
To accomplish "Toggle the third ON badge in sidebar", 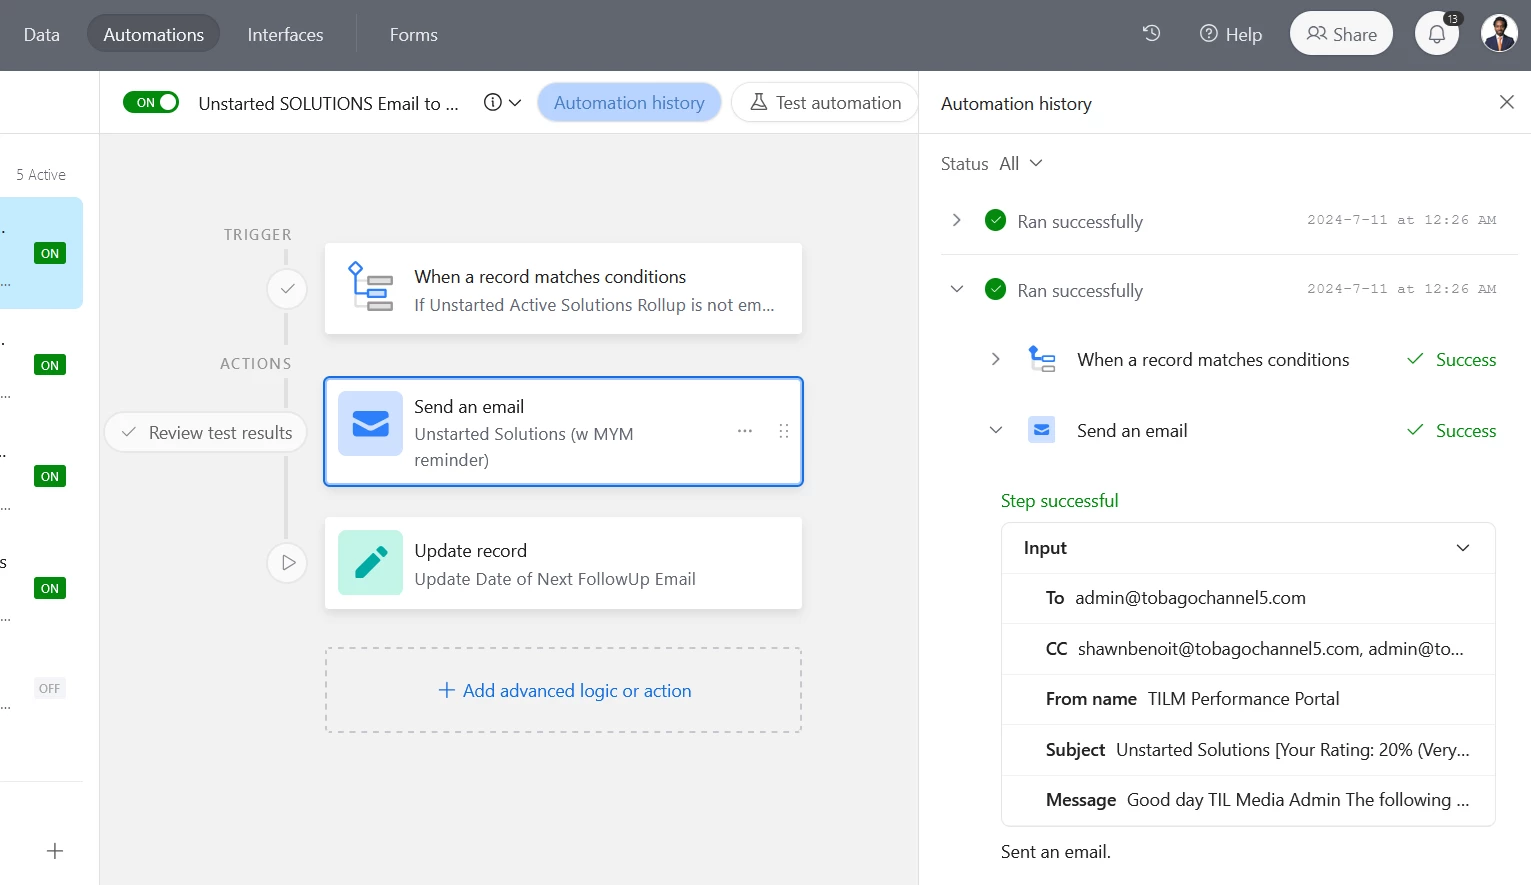I will [x=50, y=476].
